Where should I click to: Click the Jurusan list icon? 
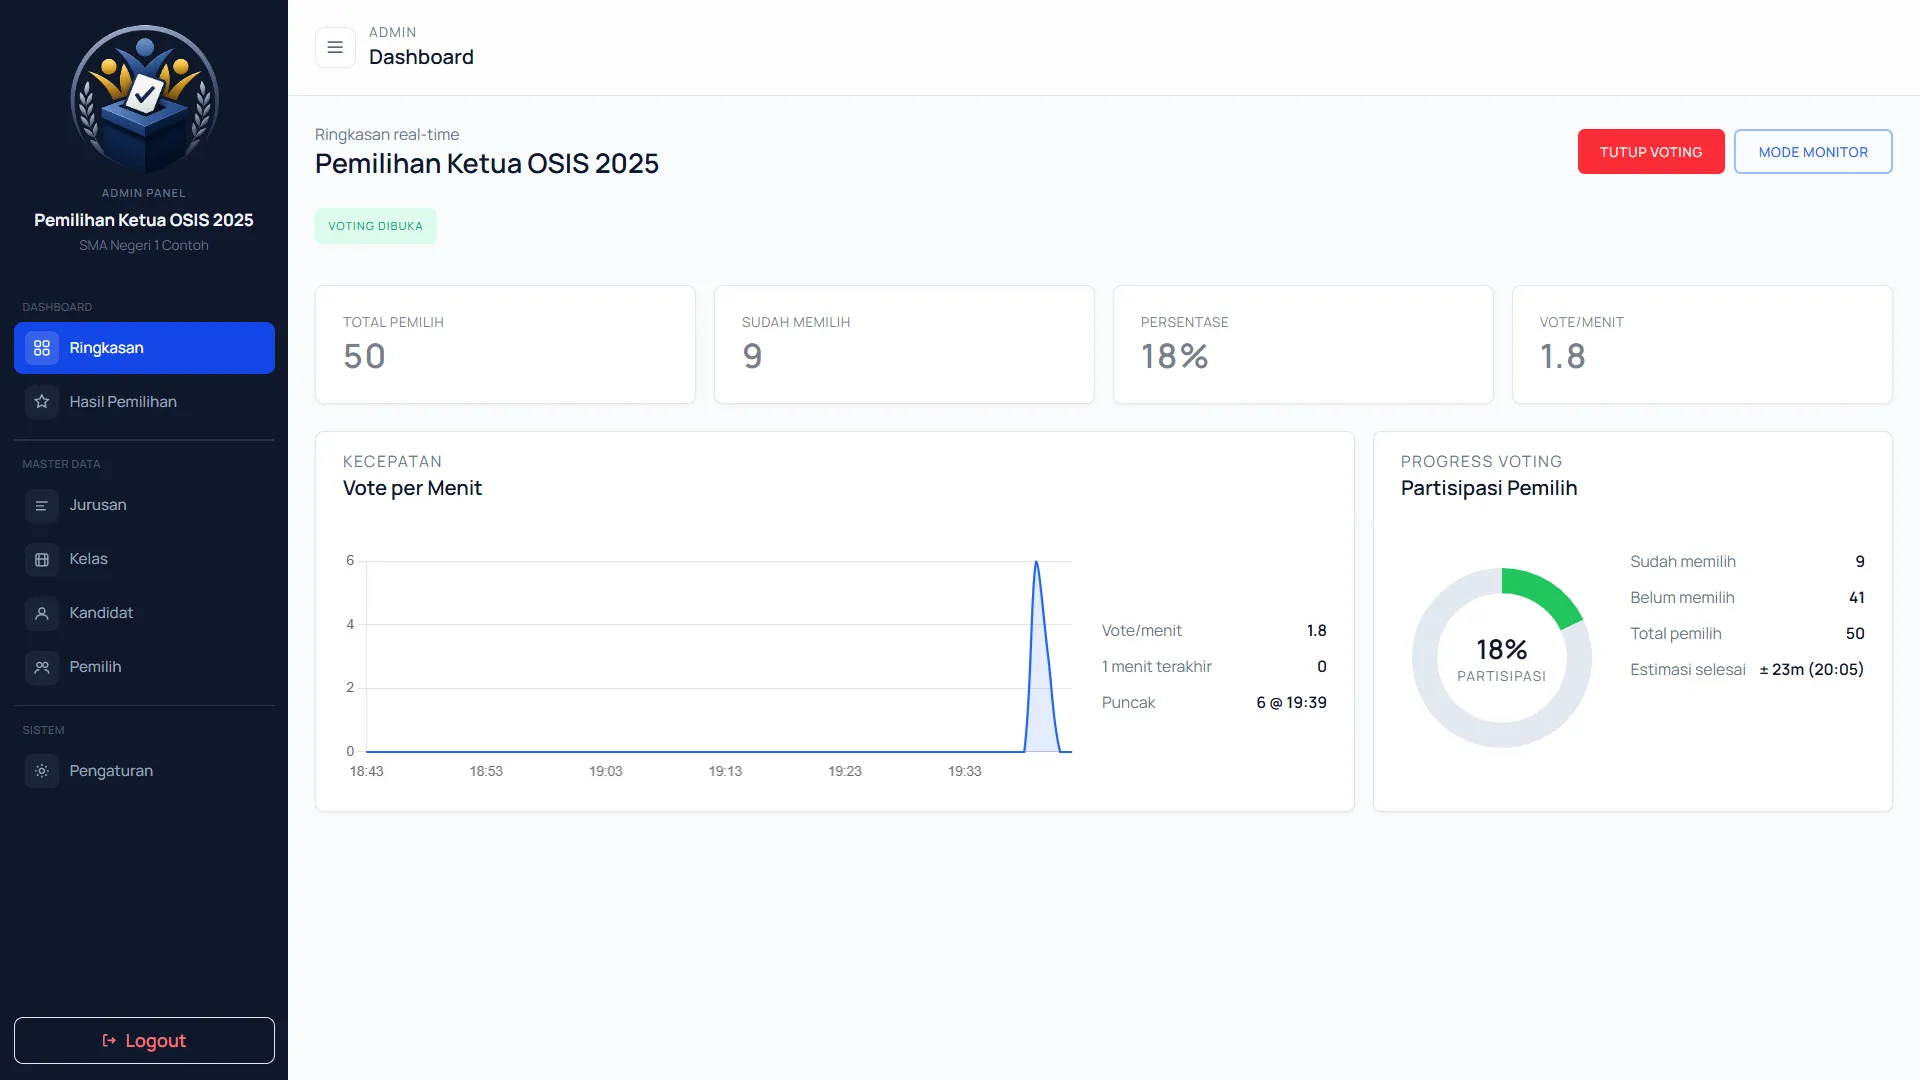42,506
